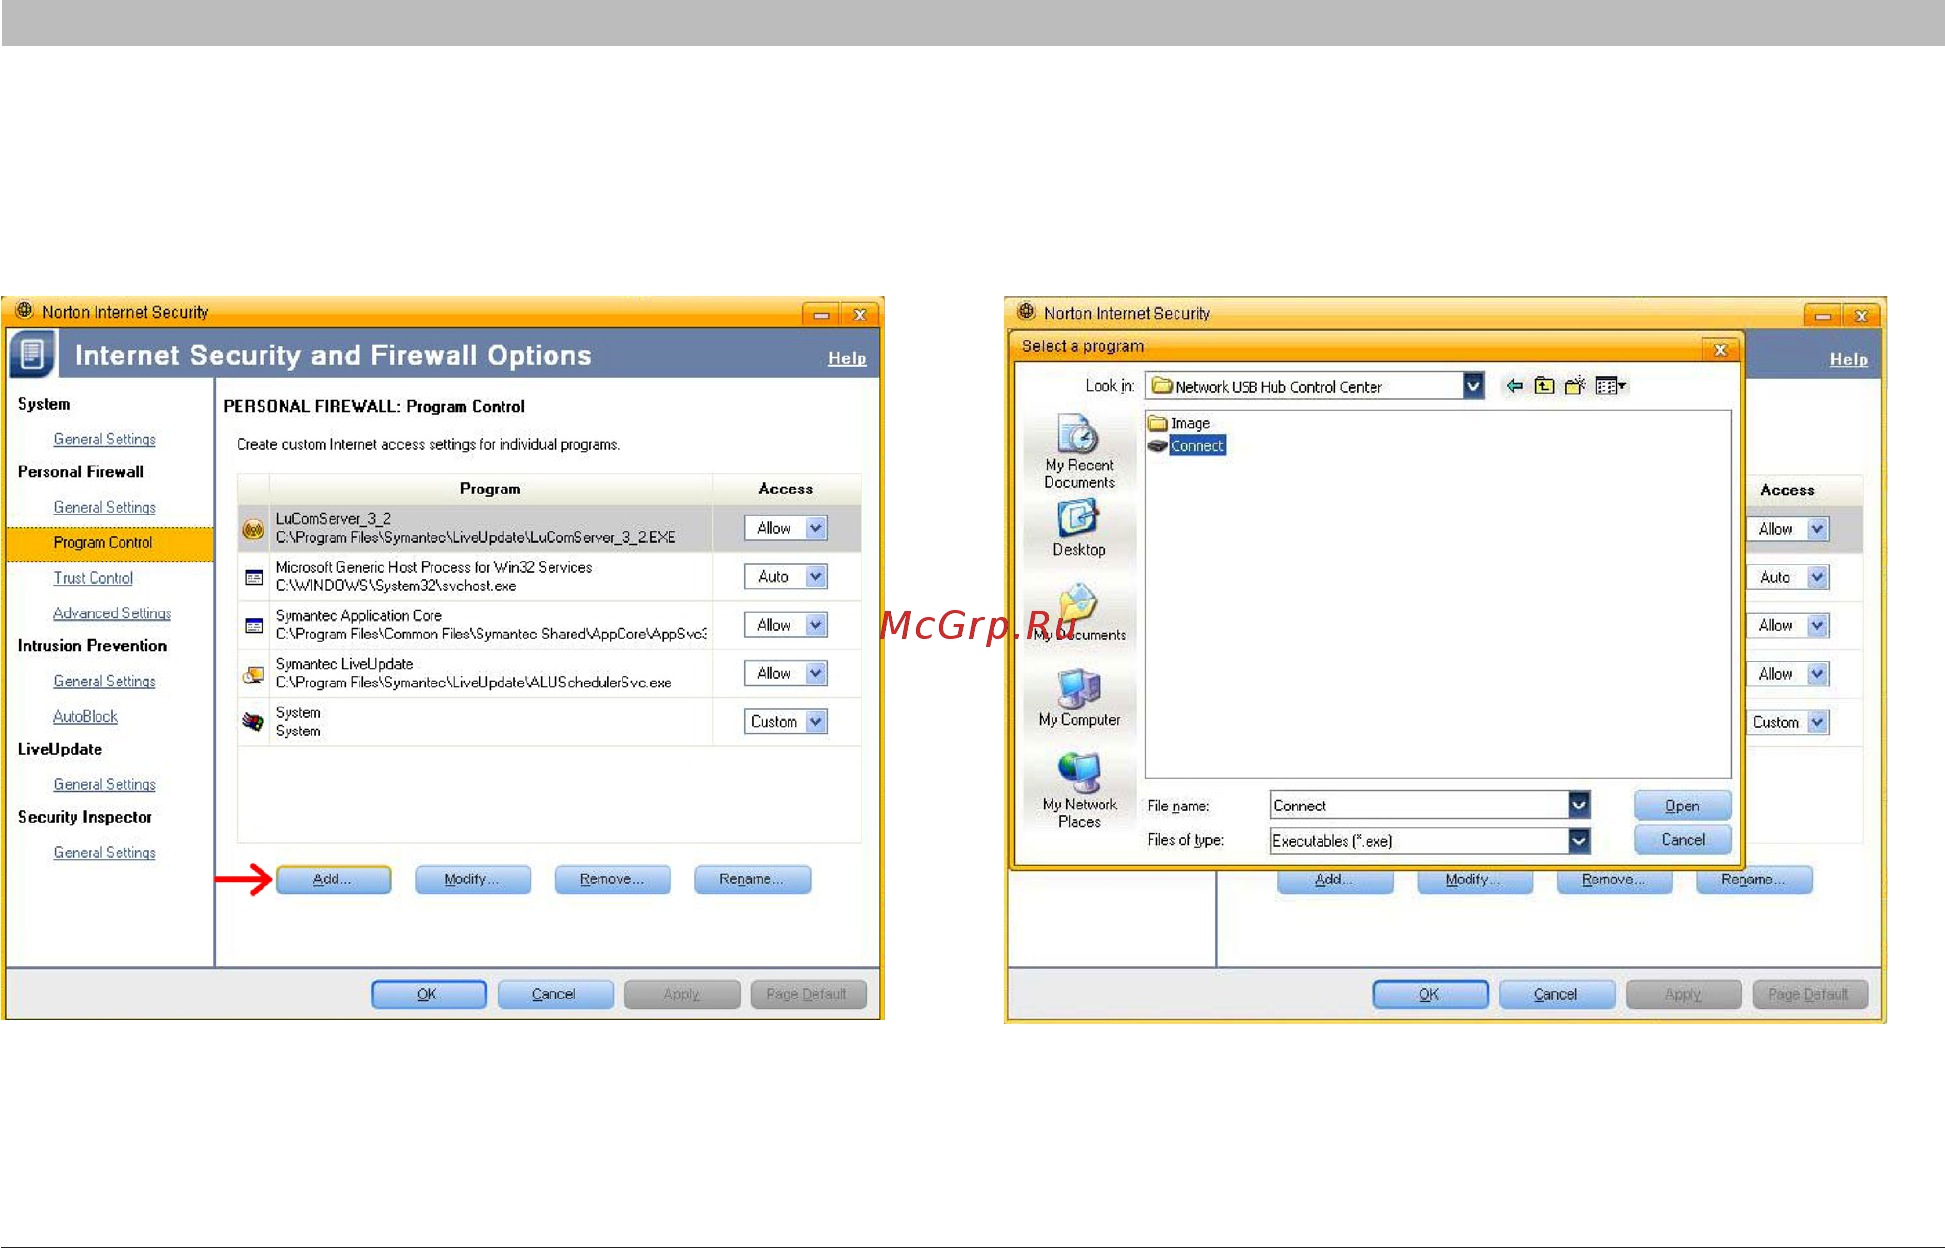
Task: Open Advanced Settings in sidebar
Action: pos(112,613)
